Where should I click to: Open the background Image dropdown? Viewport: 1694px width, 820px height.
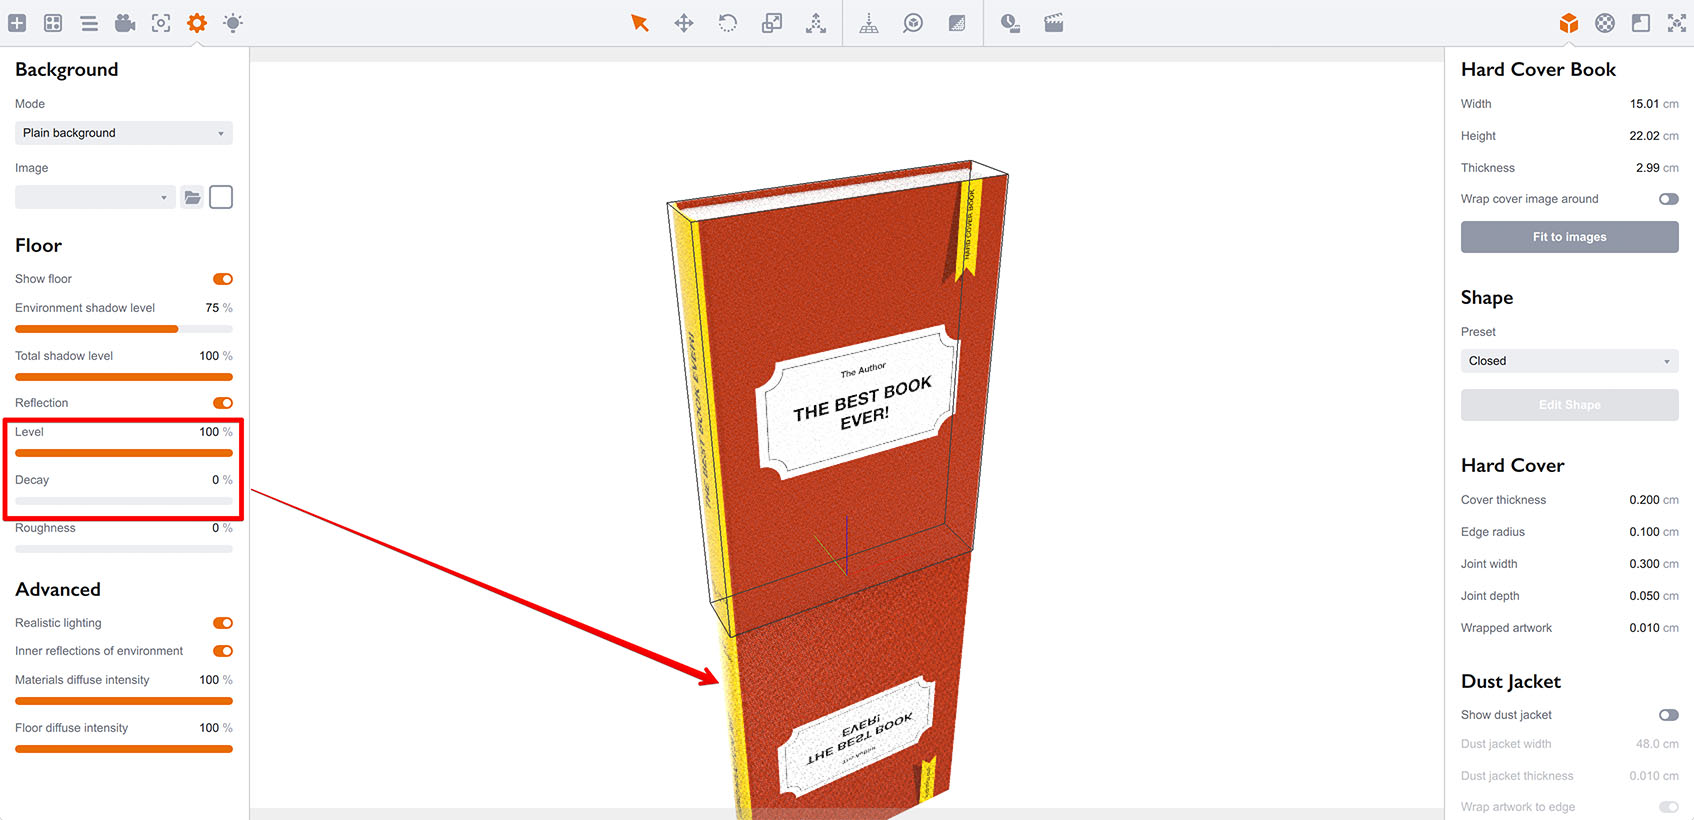click(x=95, y=198)
